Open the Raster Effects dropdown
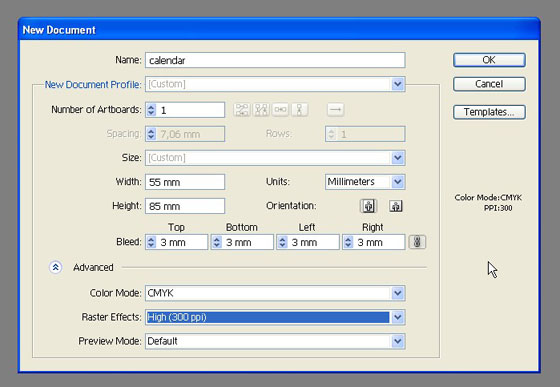This screenshot has width=560, height=387. click(398, 317)
